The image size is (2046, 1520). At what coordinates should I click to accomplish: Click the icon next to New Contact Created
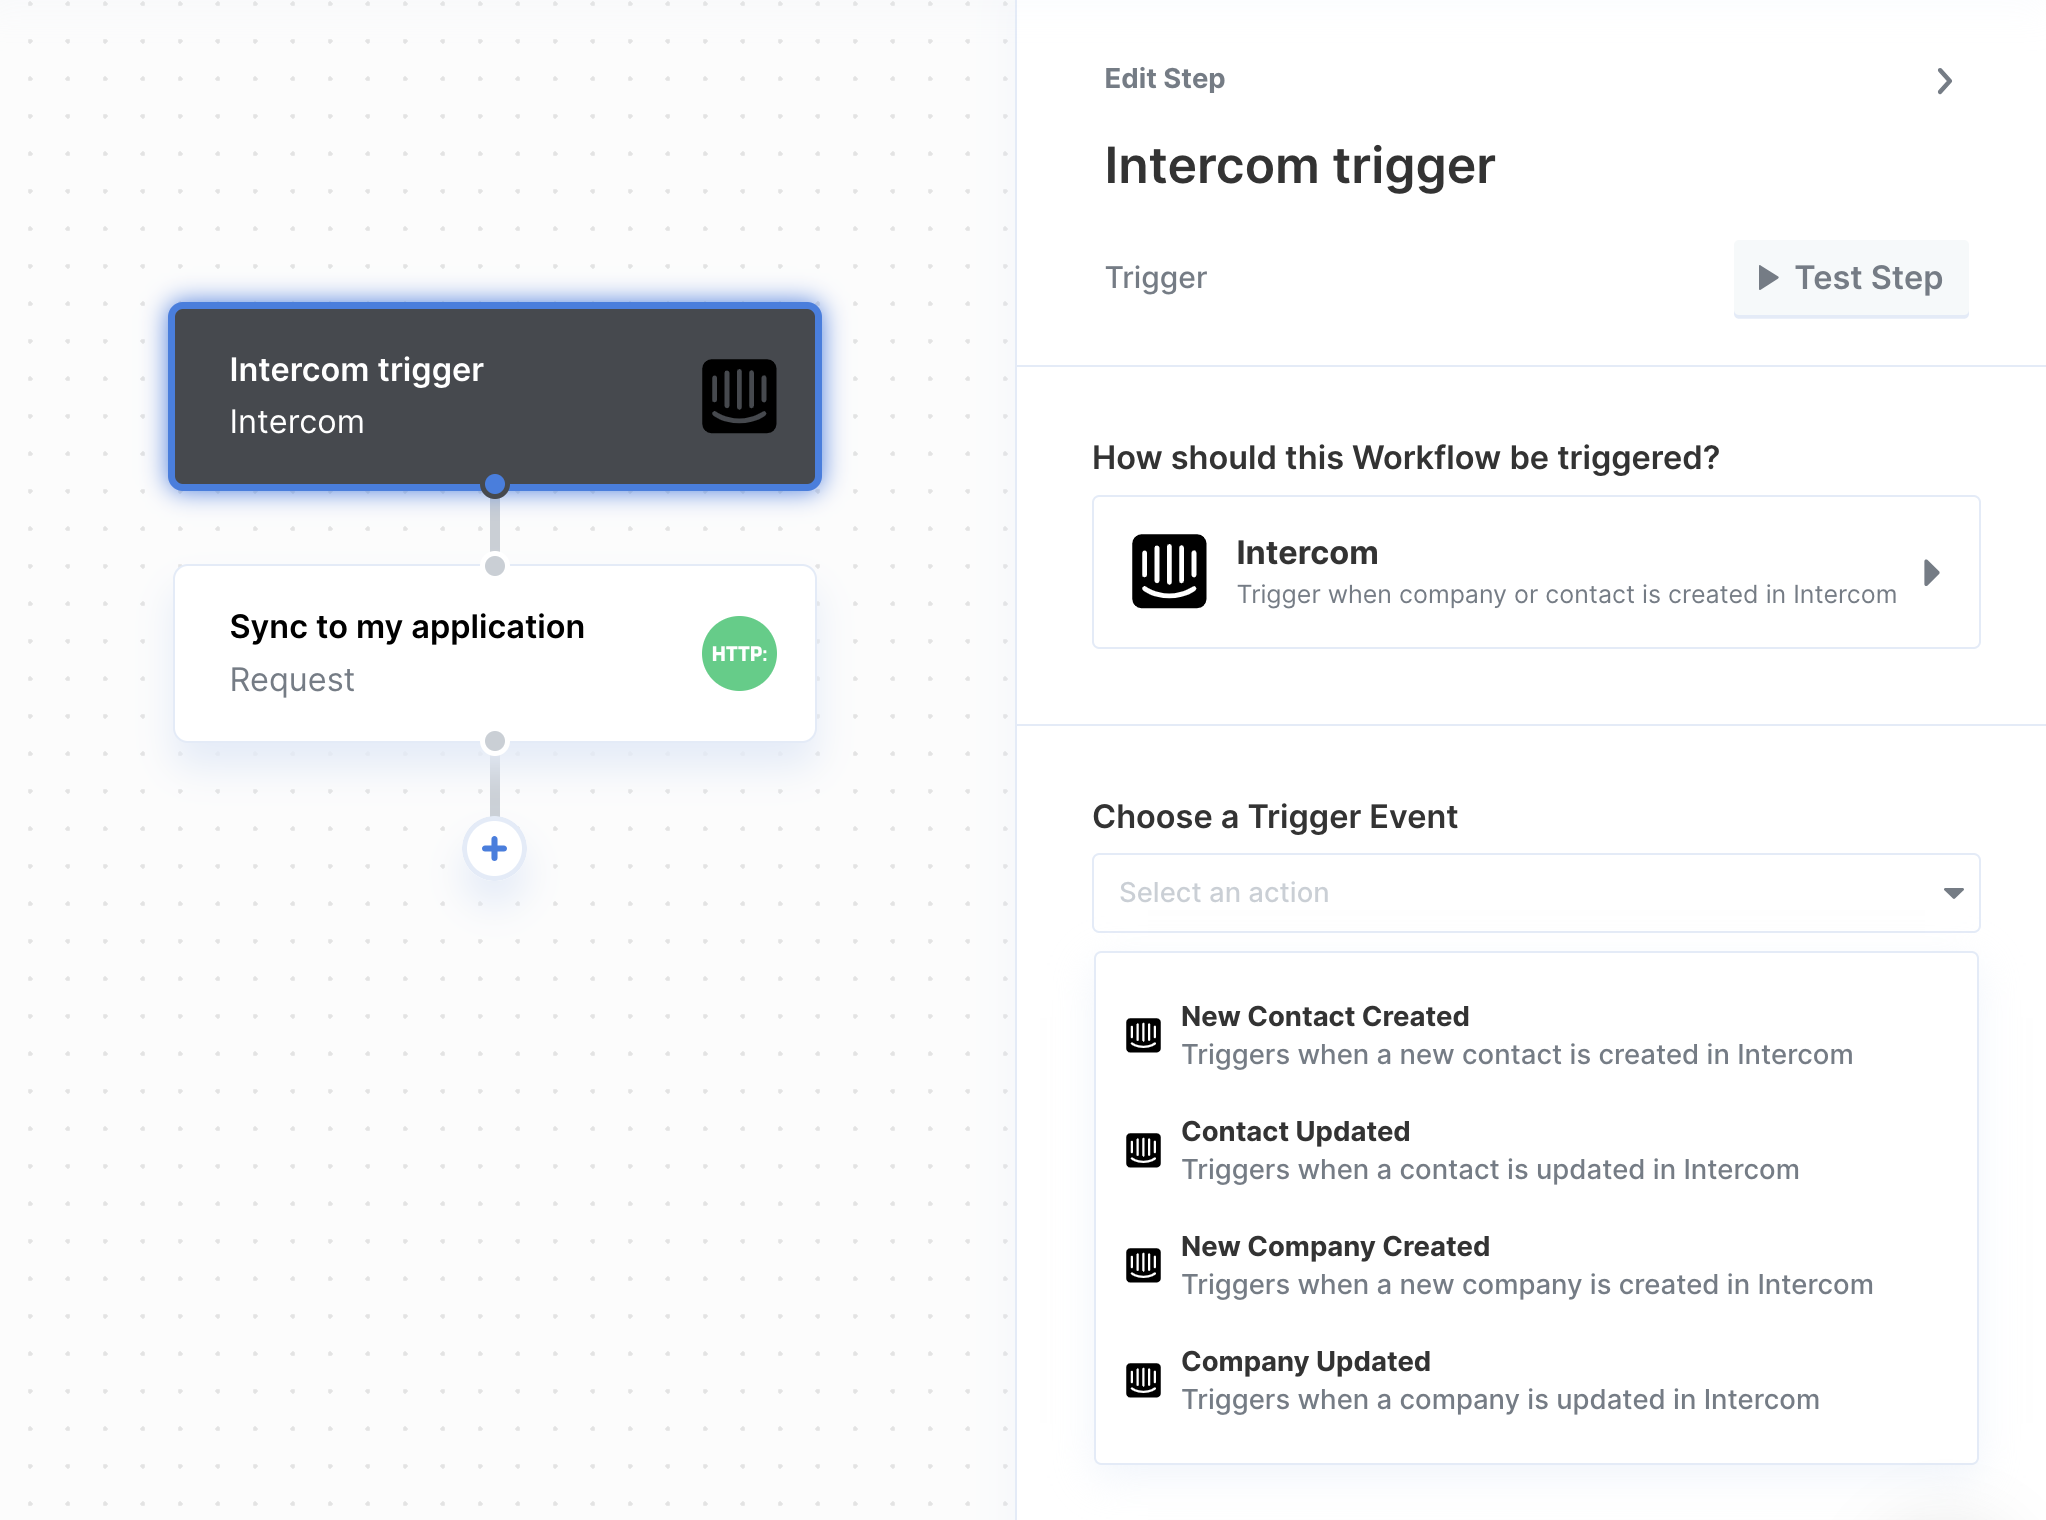[x=1143, y=1035]
